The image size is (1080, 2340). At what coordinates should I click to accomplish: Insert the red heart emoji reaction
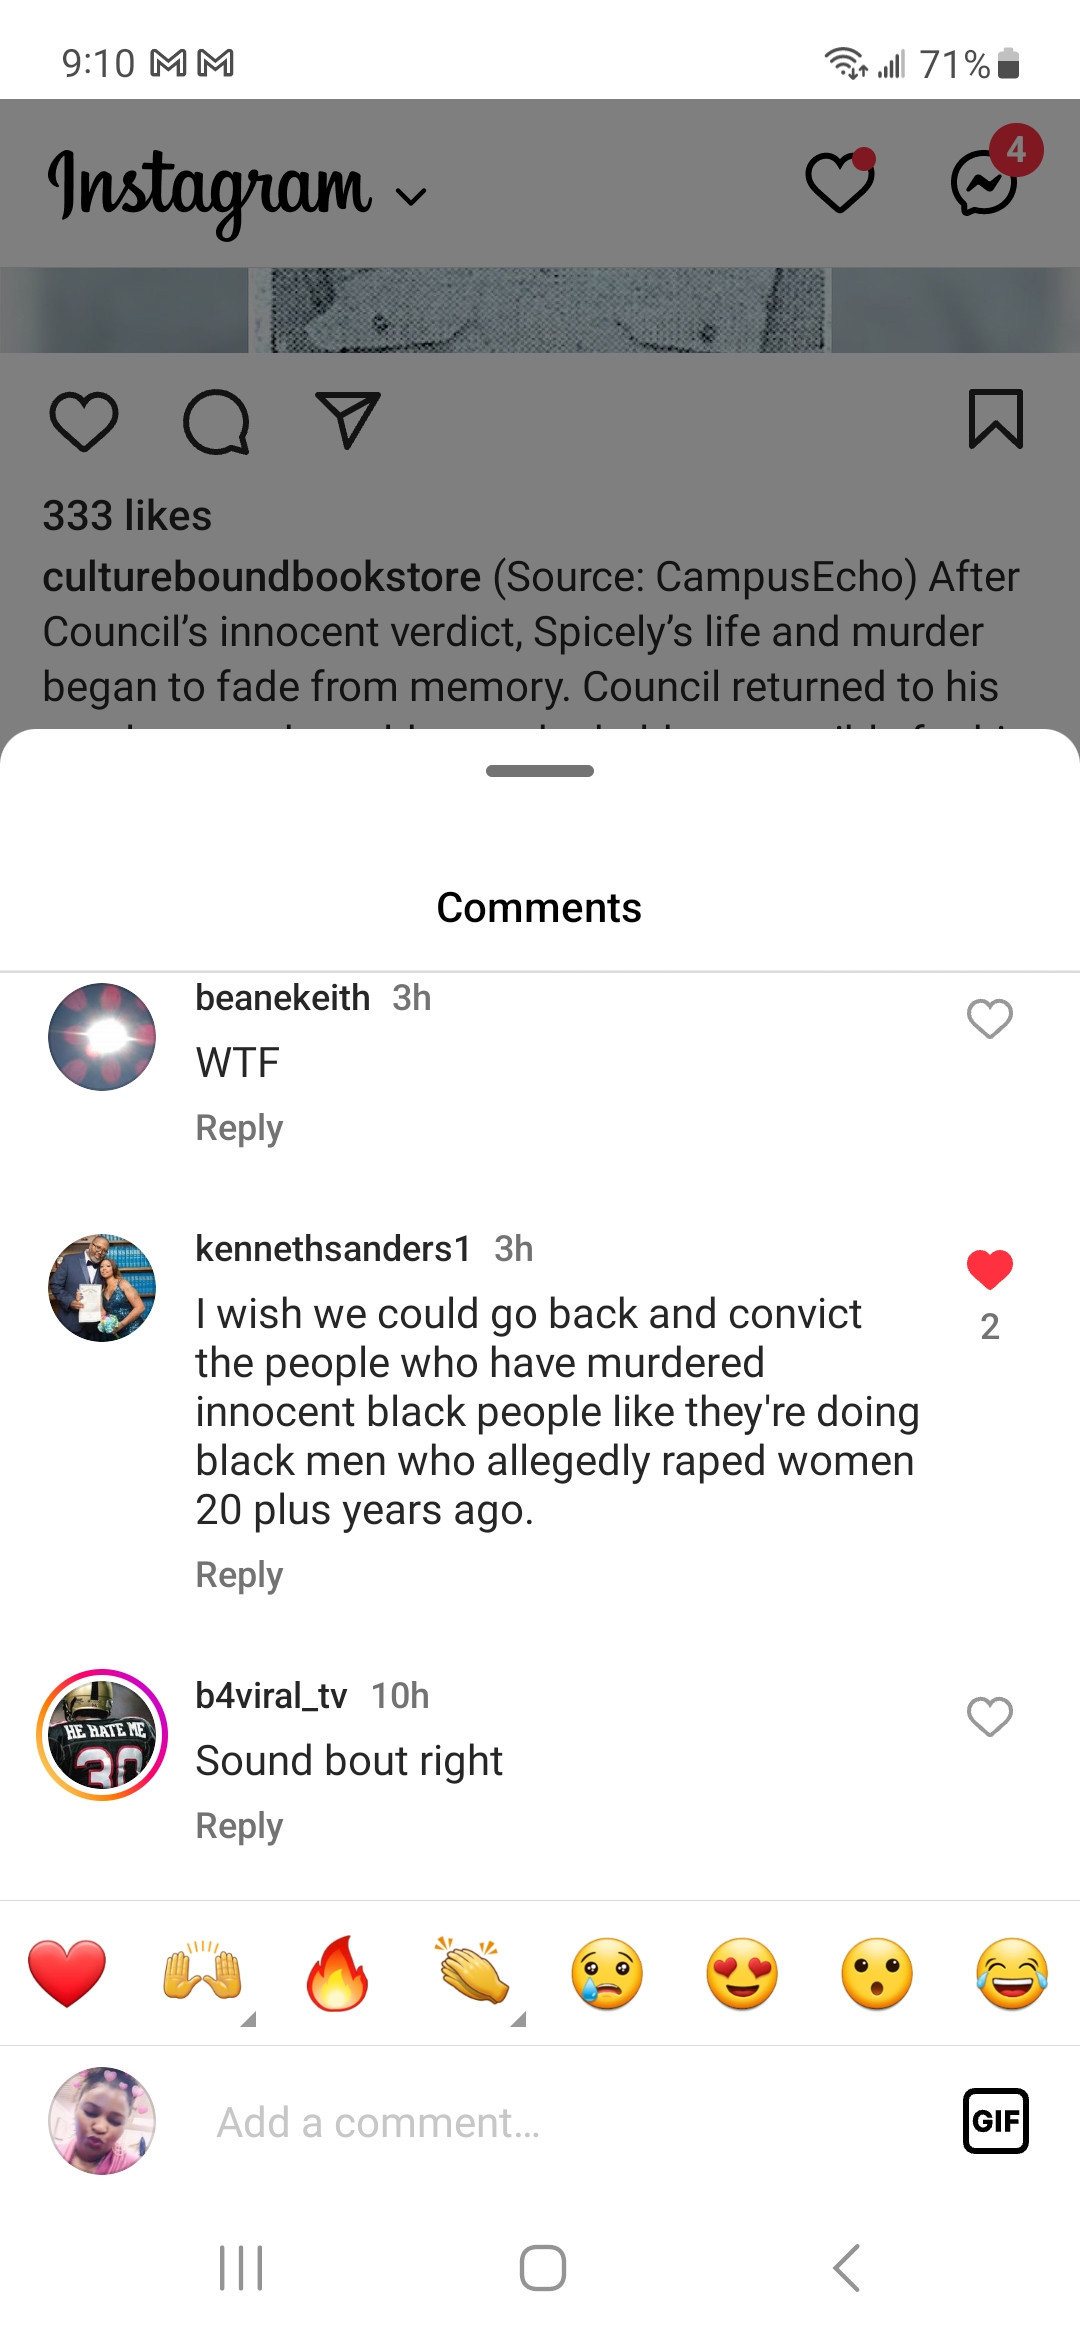(67, 1973)
